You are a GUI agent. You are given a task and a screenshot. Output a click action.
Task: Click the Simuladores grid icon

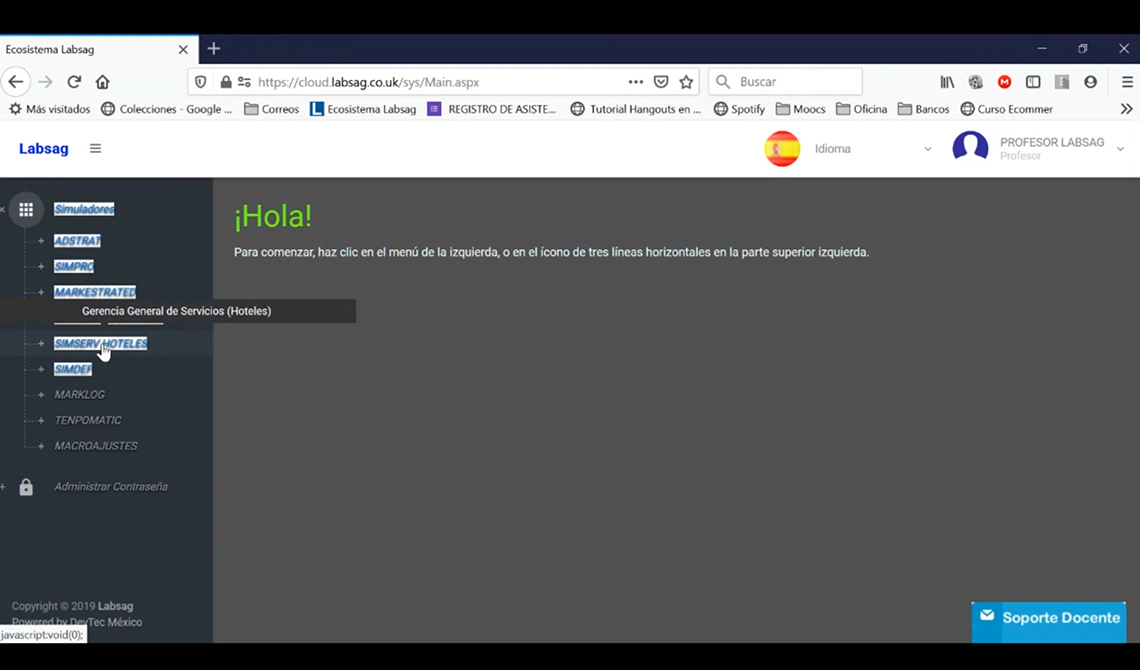pyautogui.click(x=26, y=209)
